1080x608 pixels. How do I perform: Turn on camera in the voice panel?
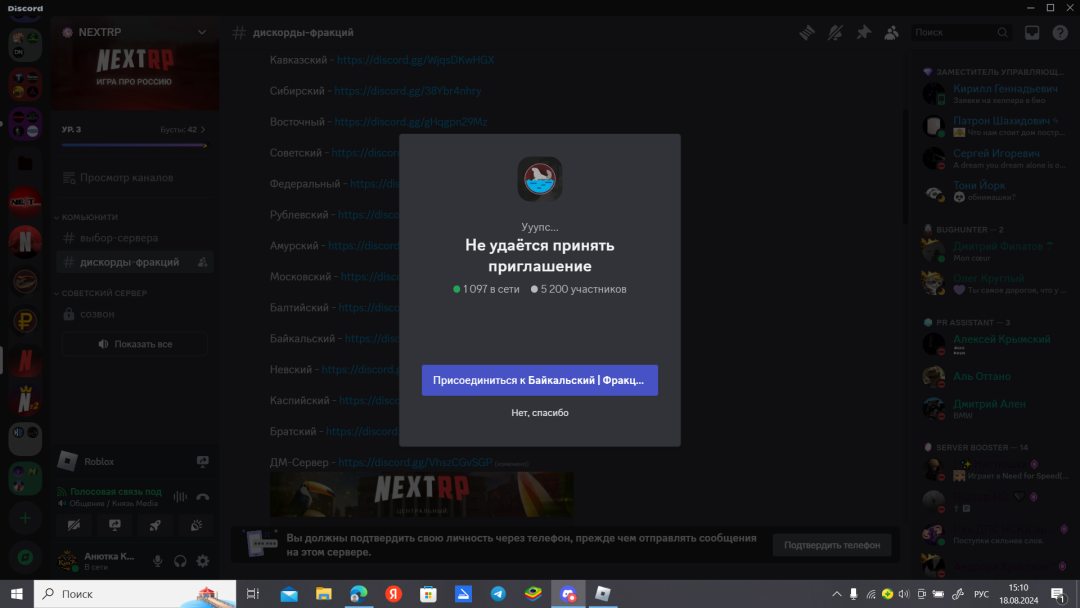74,525
